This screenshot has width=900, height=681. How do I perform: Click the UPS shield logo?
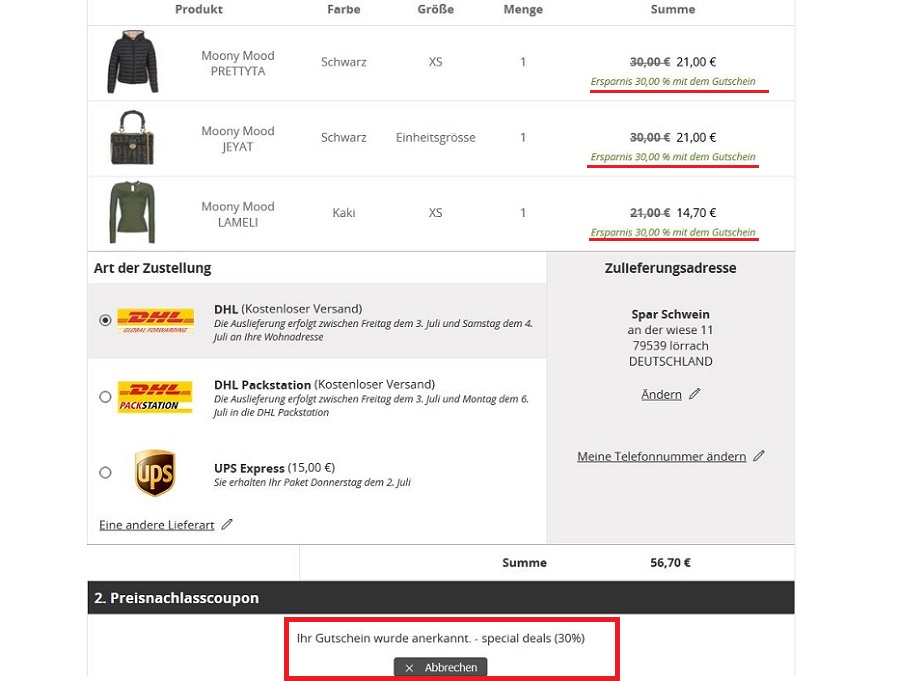click(x=155, y=473)
